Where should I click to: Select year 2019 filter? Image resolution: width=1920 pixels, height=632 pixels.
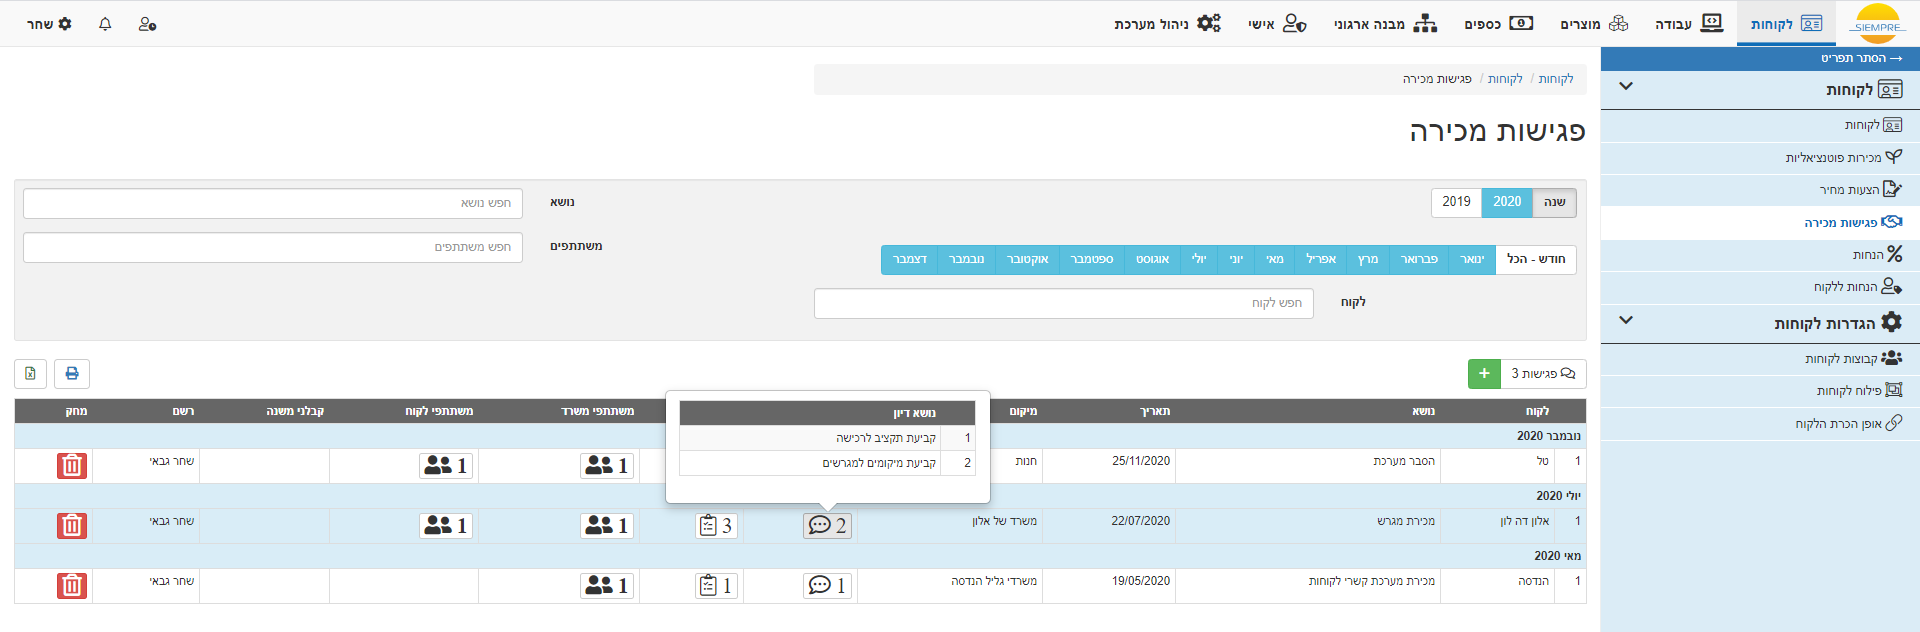click(1457, 202)
